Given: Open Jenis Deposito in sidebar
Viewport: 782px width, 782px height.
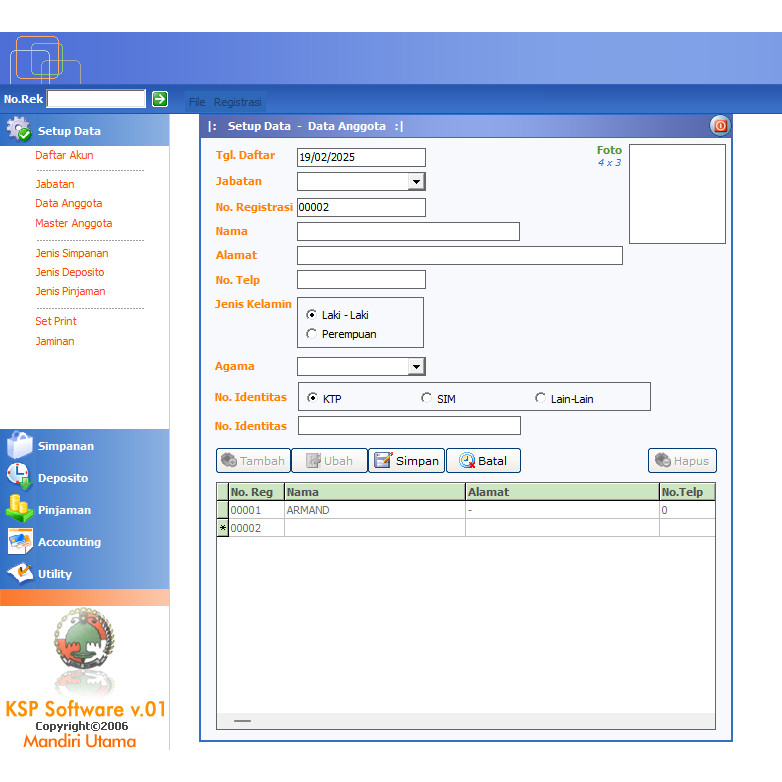Looking at the screenshot, I should [x=70, y=272].
